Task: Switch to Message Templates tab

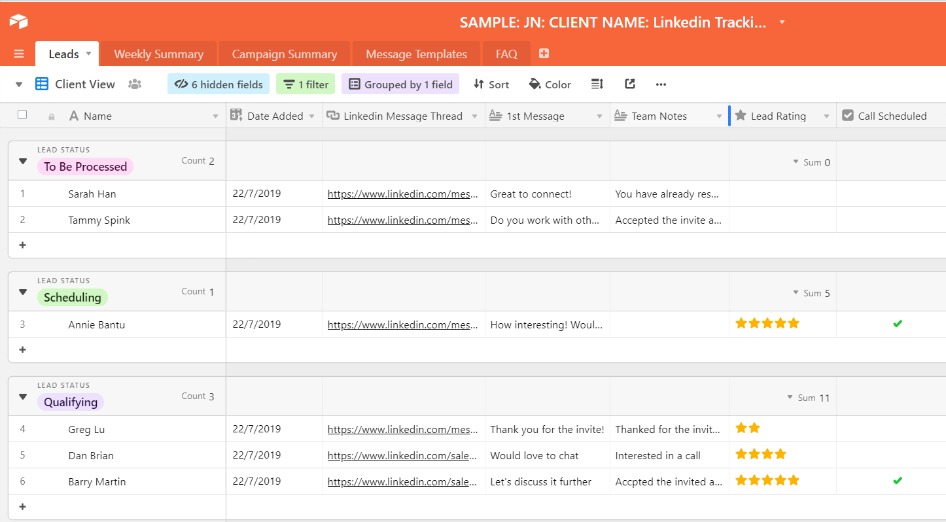Action: click(x=416, y=54)
